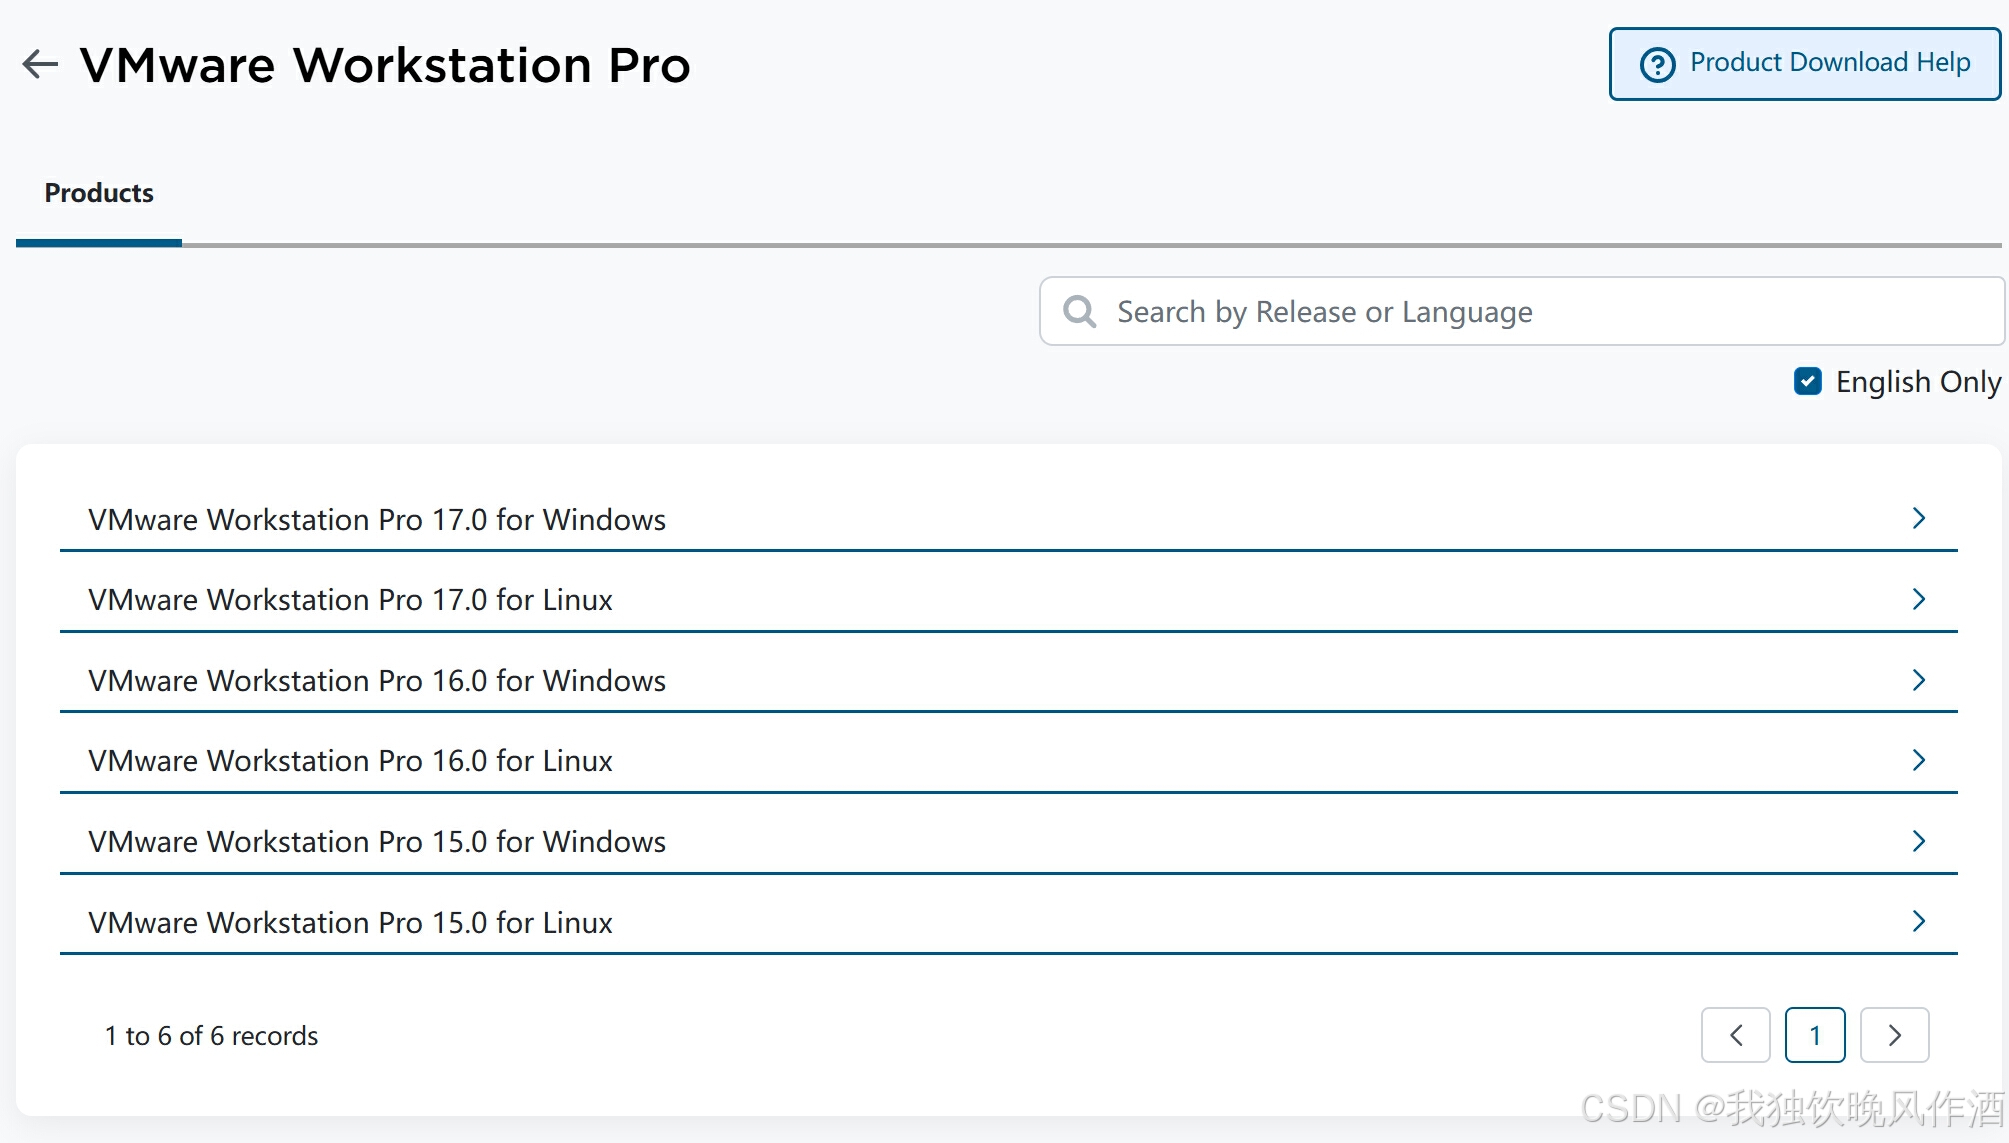Image resolution: width=2009 pixels, height=1143 pixels.
Task: Click the question mark help icon
Action: [x=1657, y=64]
